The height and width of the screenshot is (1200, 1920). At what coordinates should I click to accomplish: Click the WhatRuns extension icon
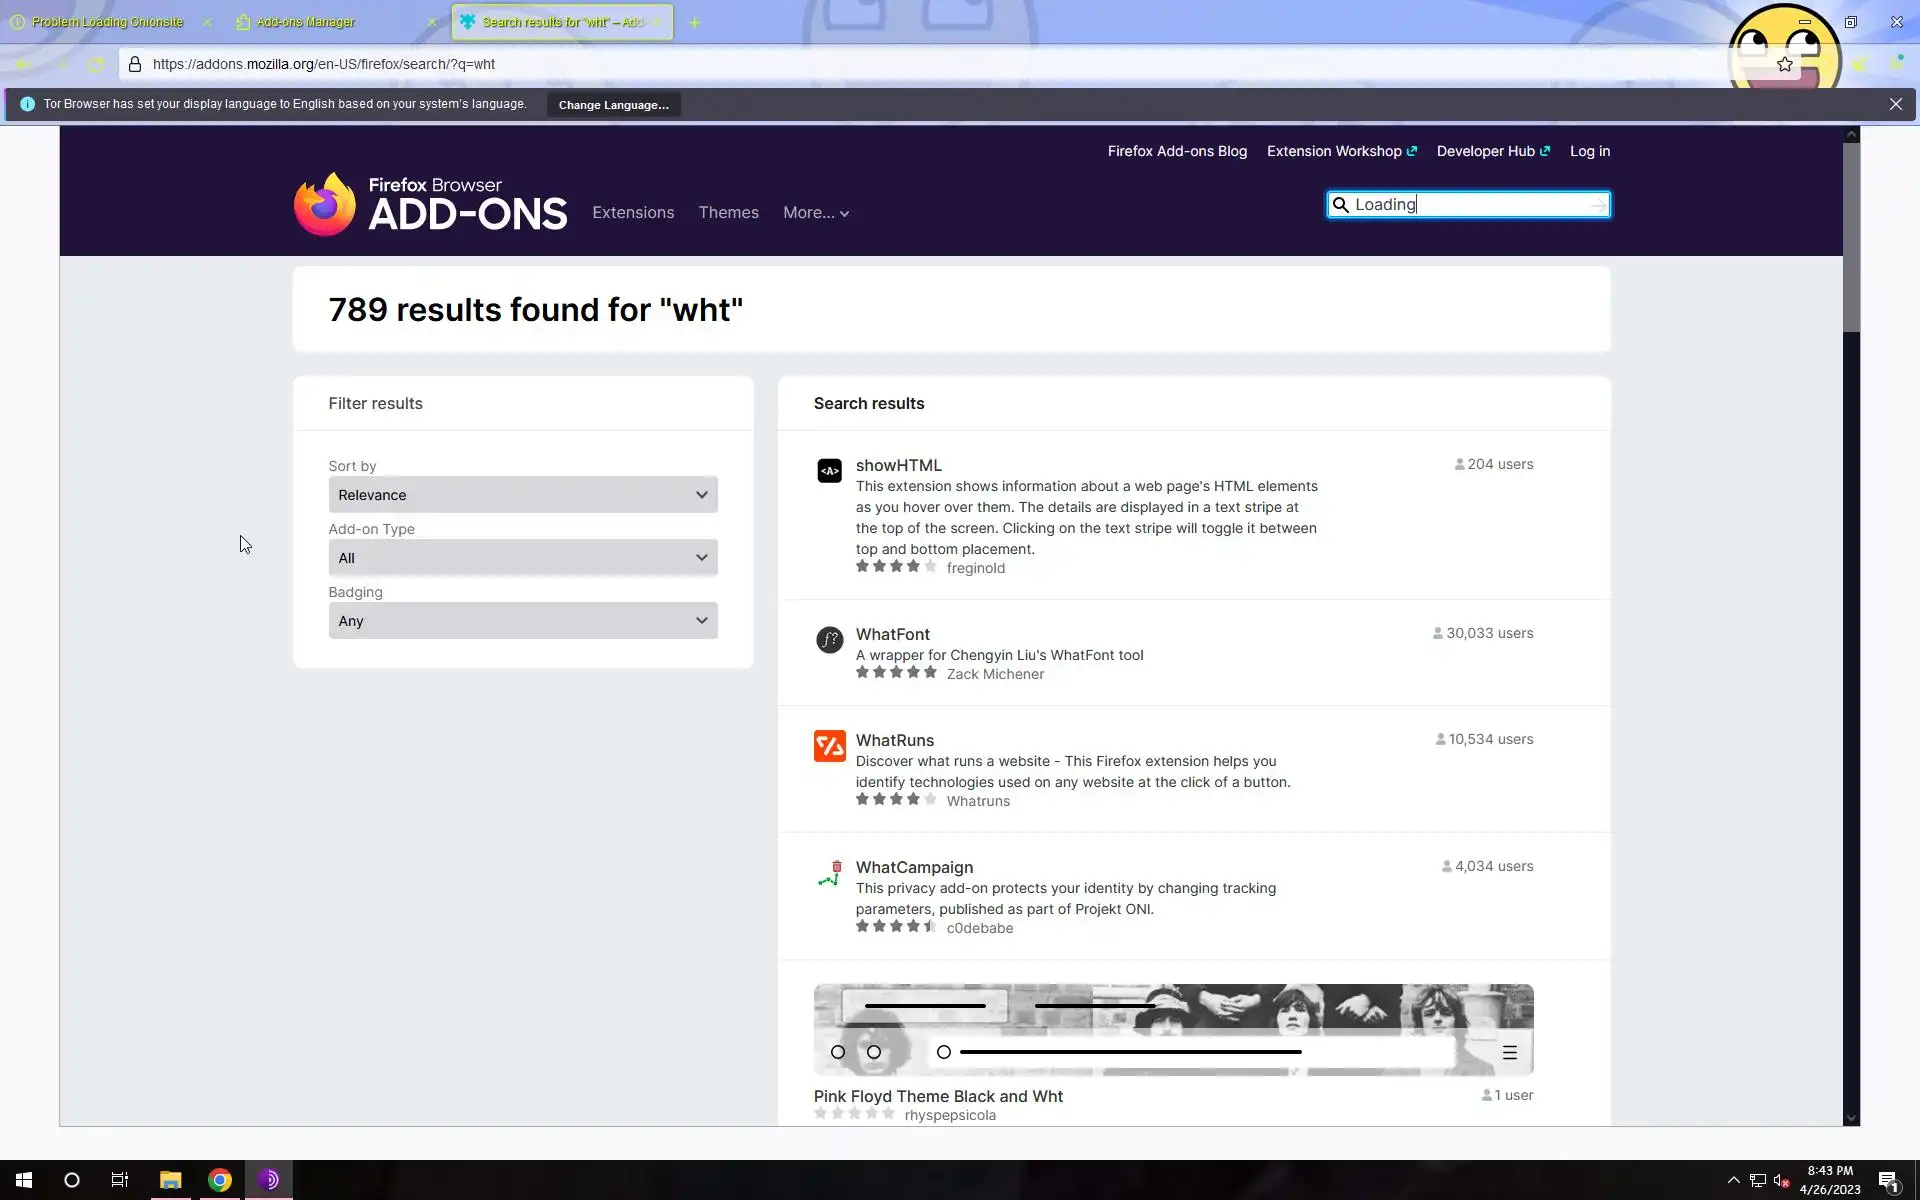(829, 746)
